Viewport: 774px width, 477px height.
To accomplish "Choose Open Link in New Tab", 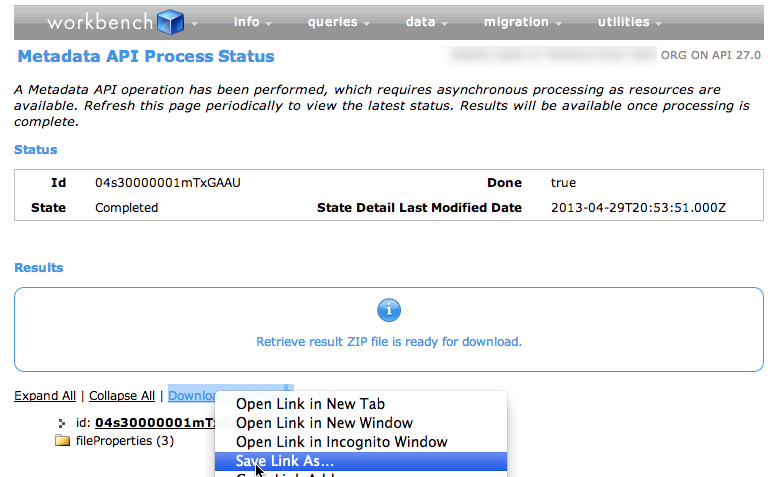I will pos(310,404).
